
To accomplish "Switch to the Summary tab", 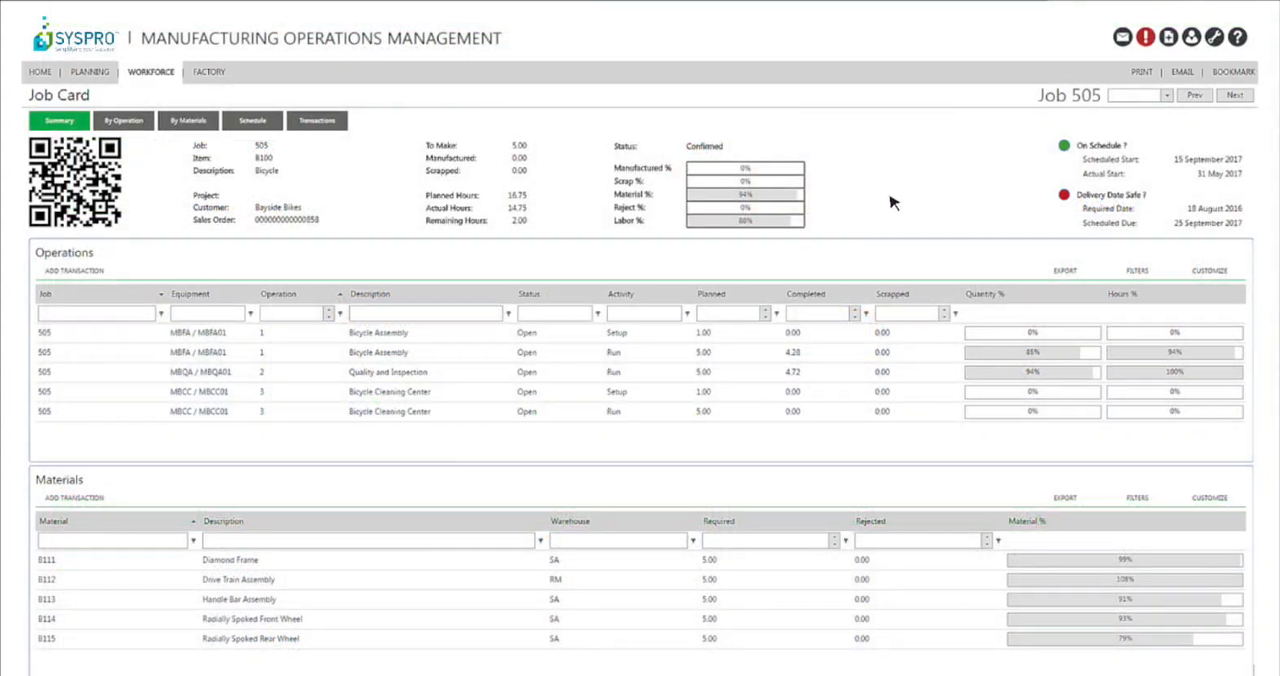I will coord(59,121).
